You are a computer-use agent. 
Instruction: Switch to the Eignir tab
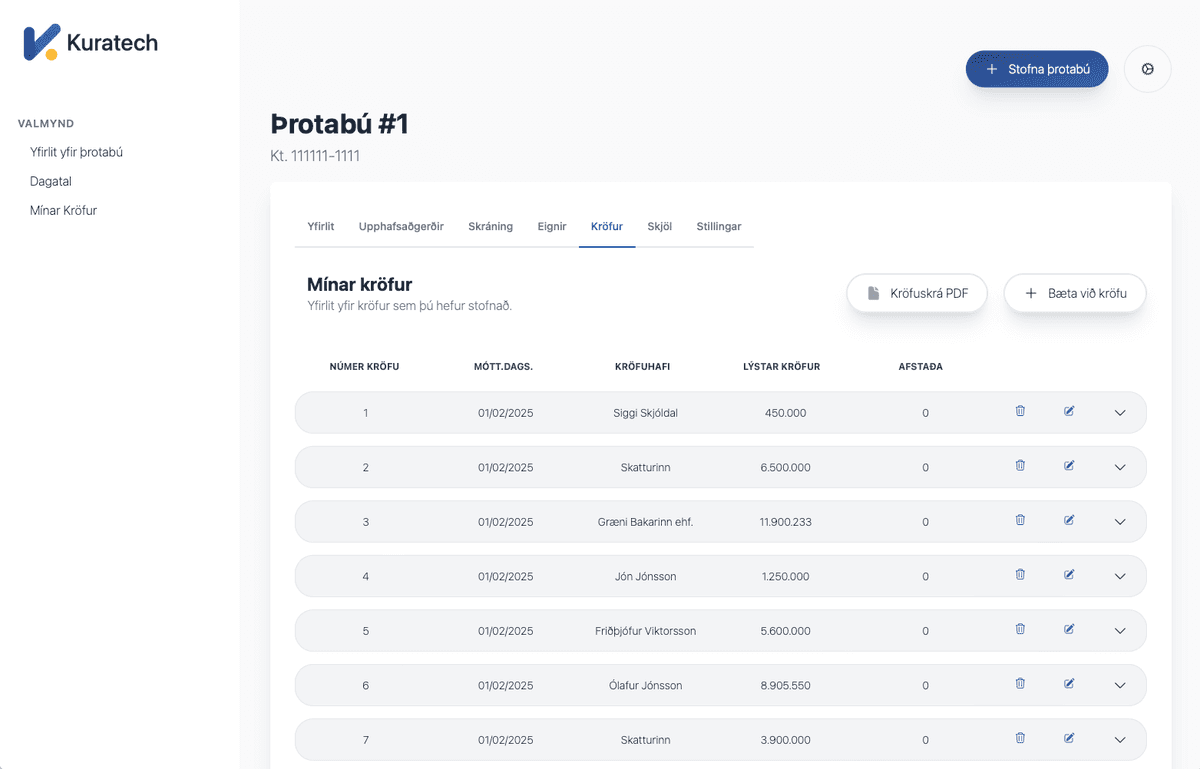pos(552,227)
